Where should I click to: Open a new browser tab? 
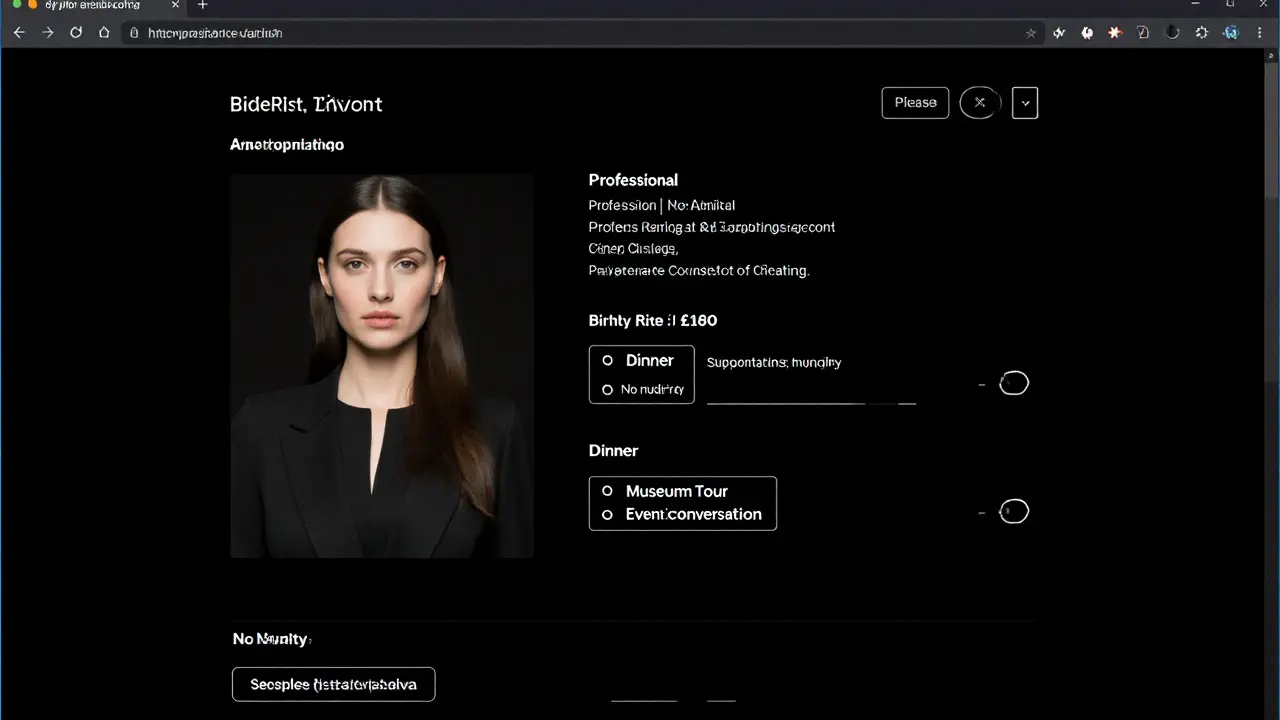tap(203, 5)
